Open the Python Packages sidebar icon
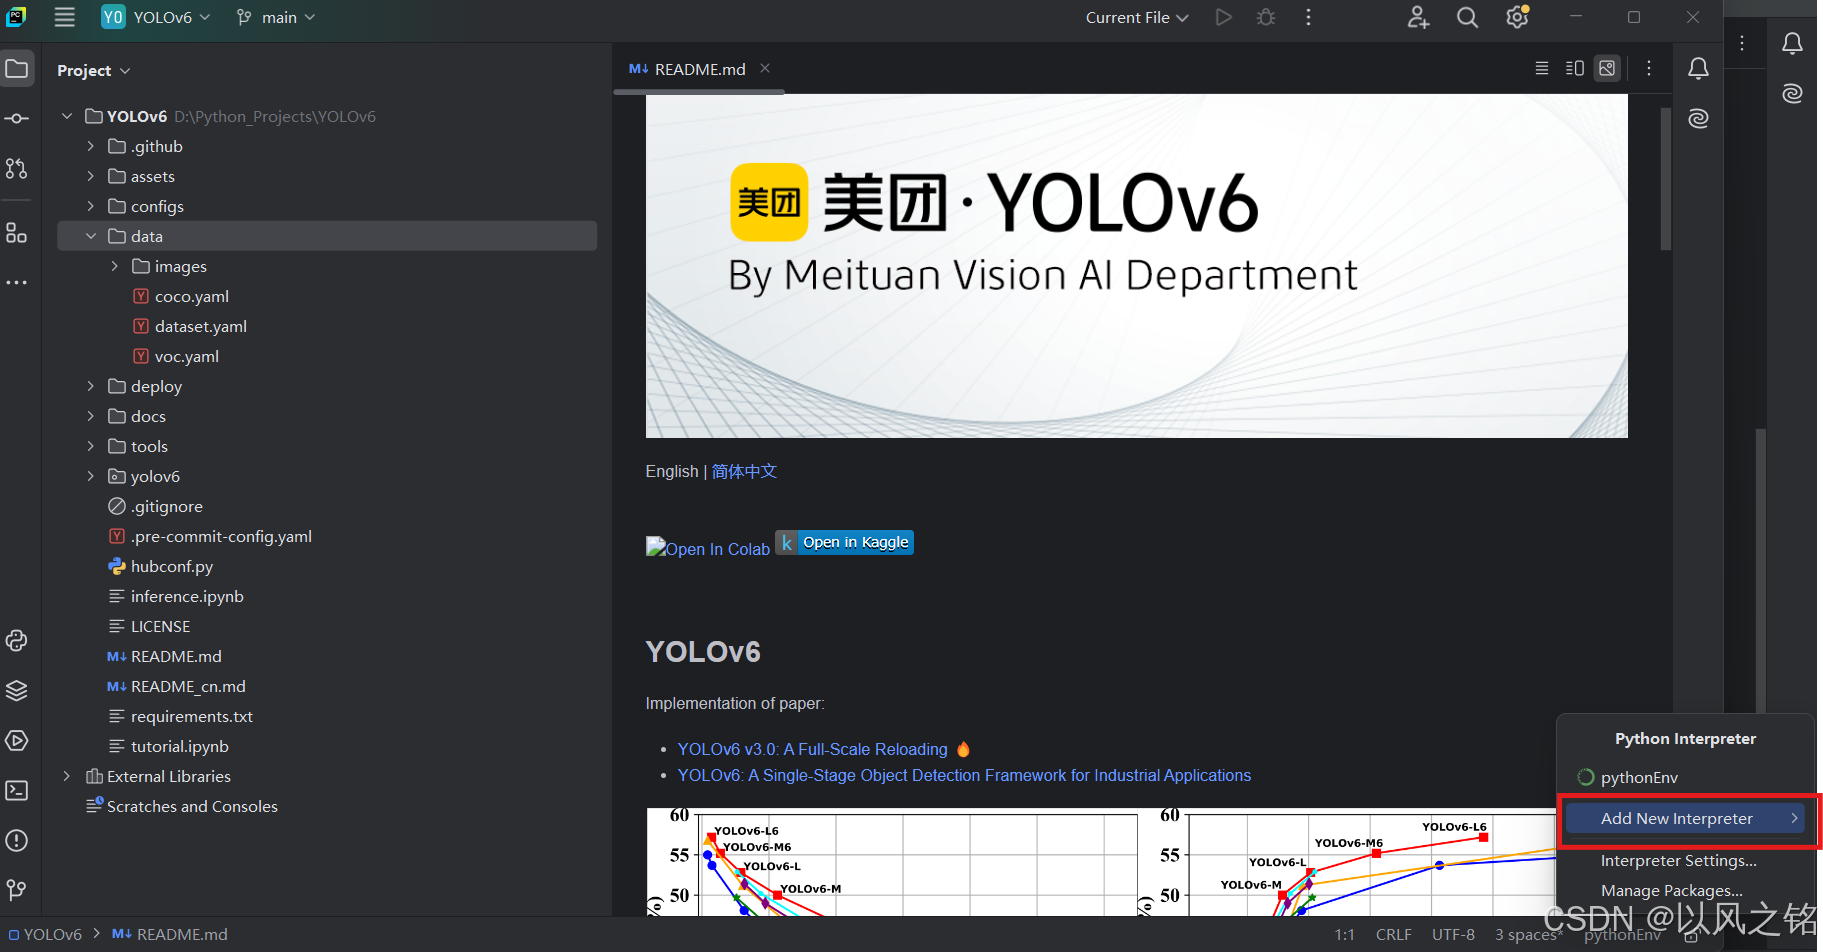1823x952 pixels. [17, 690]
